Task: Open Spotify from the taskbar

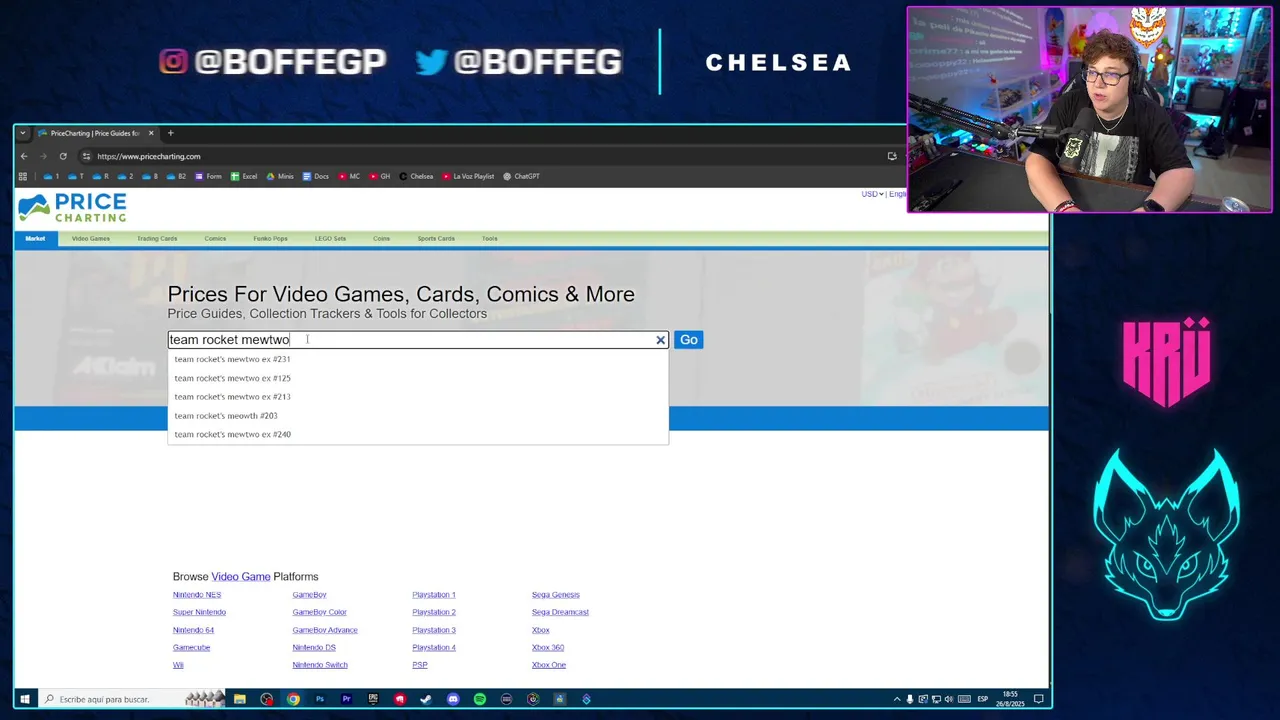Action: point(480,699)
